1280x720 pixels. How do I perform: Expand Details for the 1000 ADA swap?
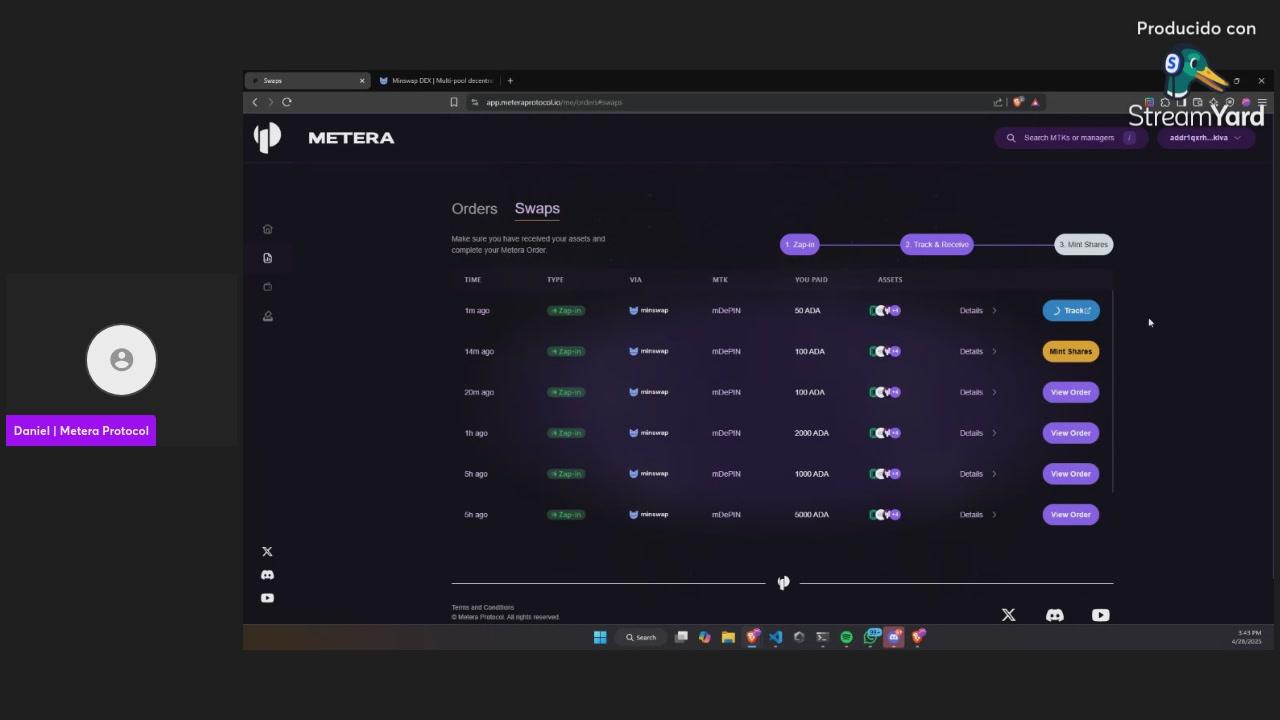978,474
